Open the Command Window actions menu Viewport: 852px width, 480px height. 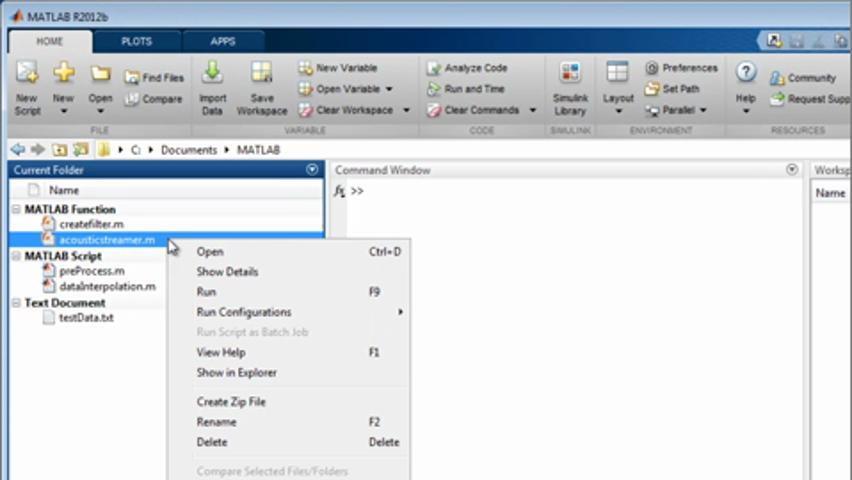(x=792, y=170)
